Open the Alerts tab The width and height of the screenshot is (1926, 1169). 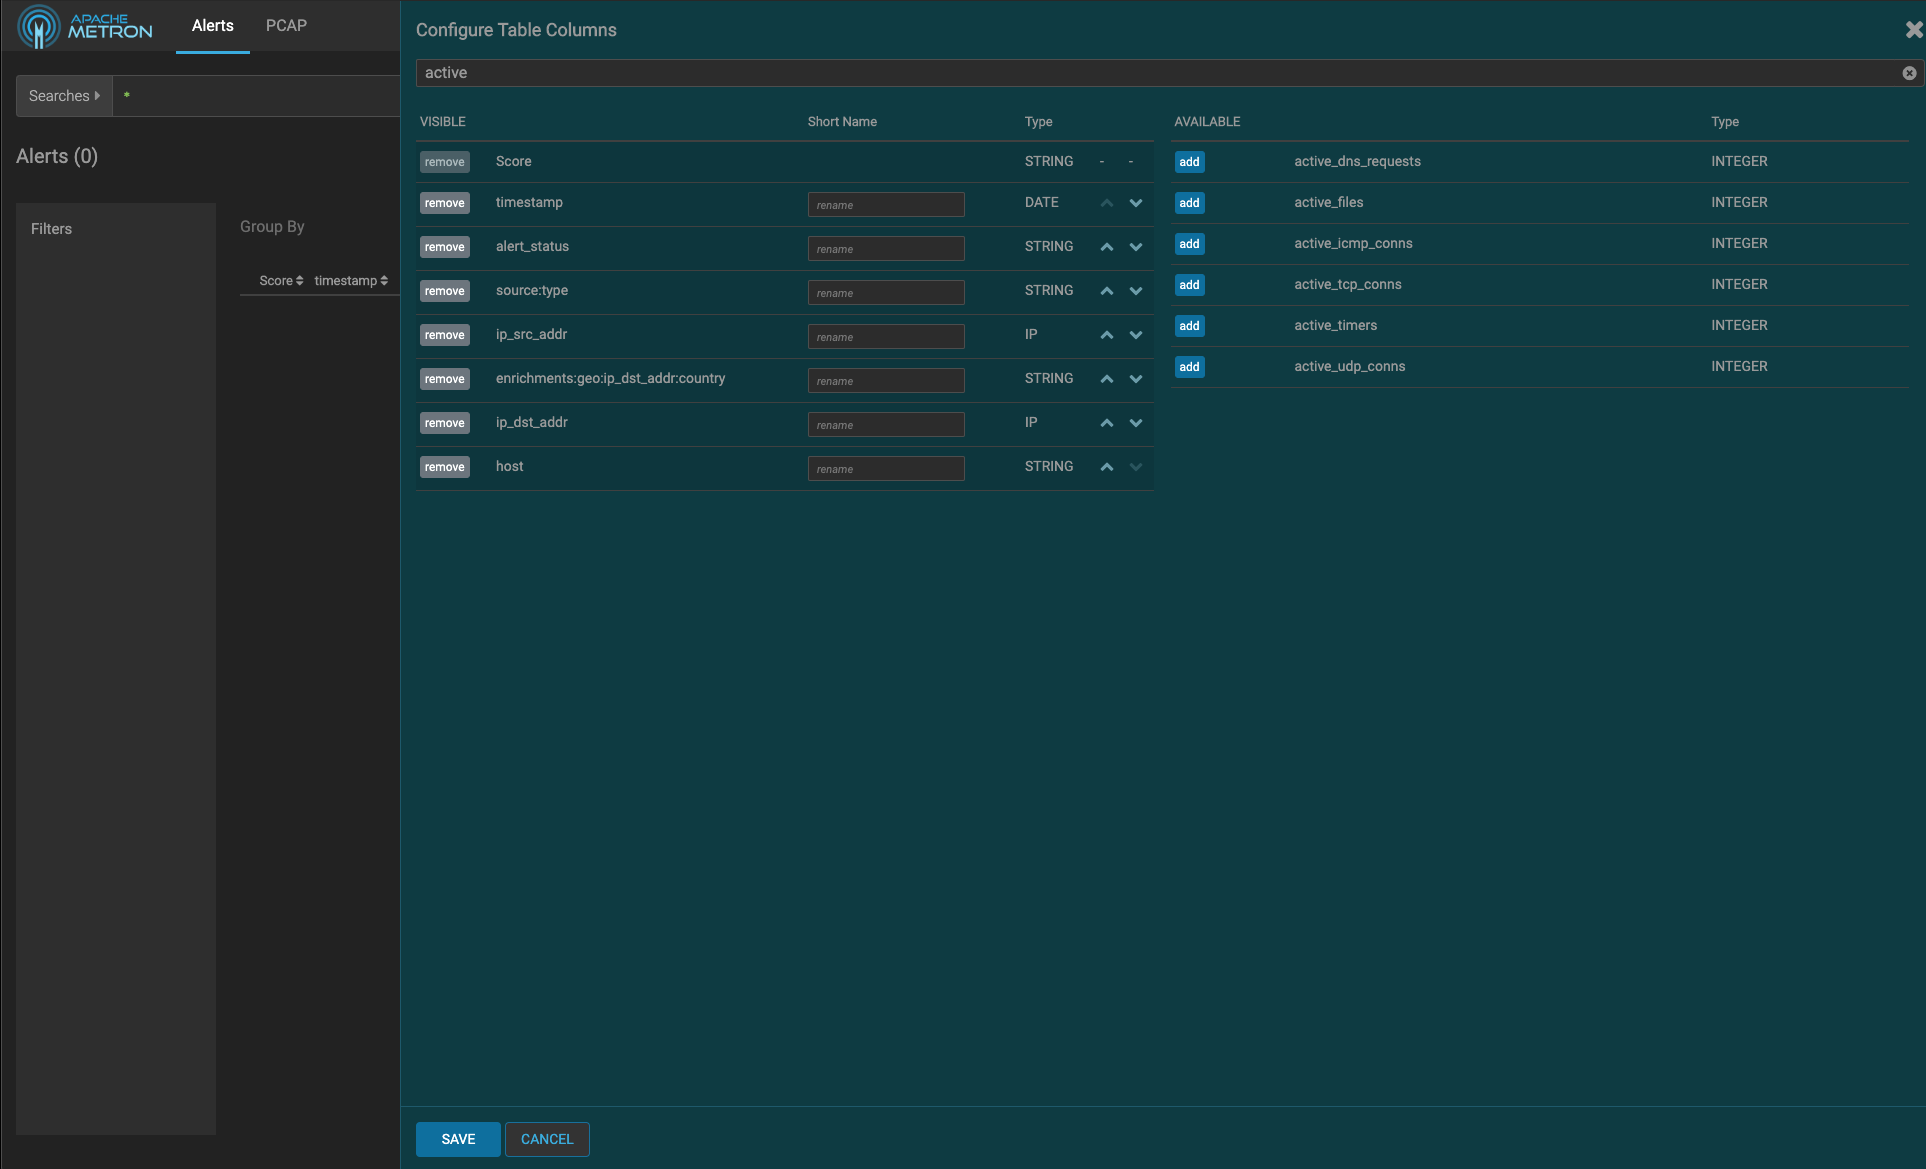coord(212,26)
